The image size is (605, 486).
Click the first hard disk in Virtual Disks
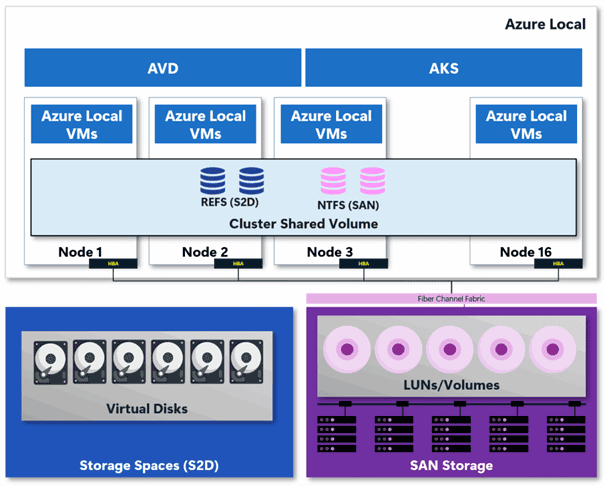pos(51,359)
